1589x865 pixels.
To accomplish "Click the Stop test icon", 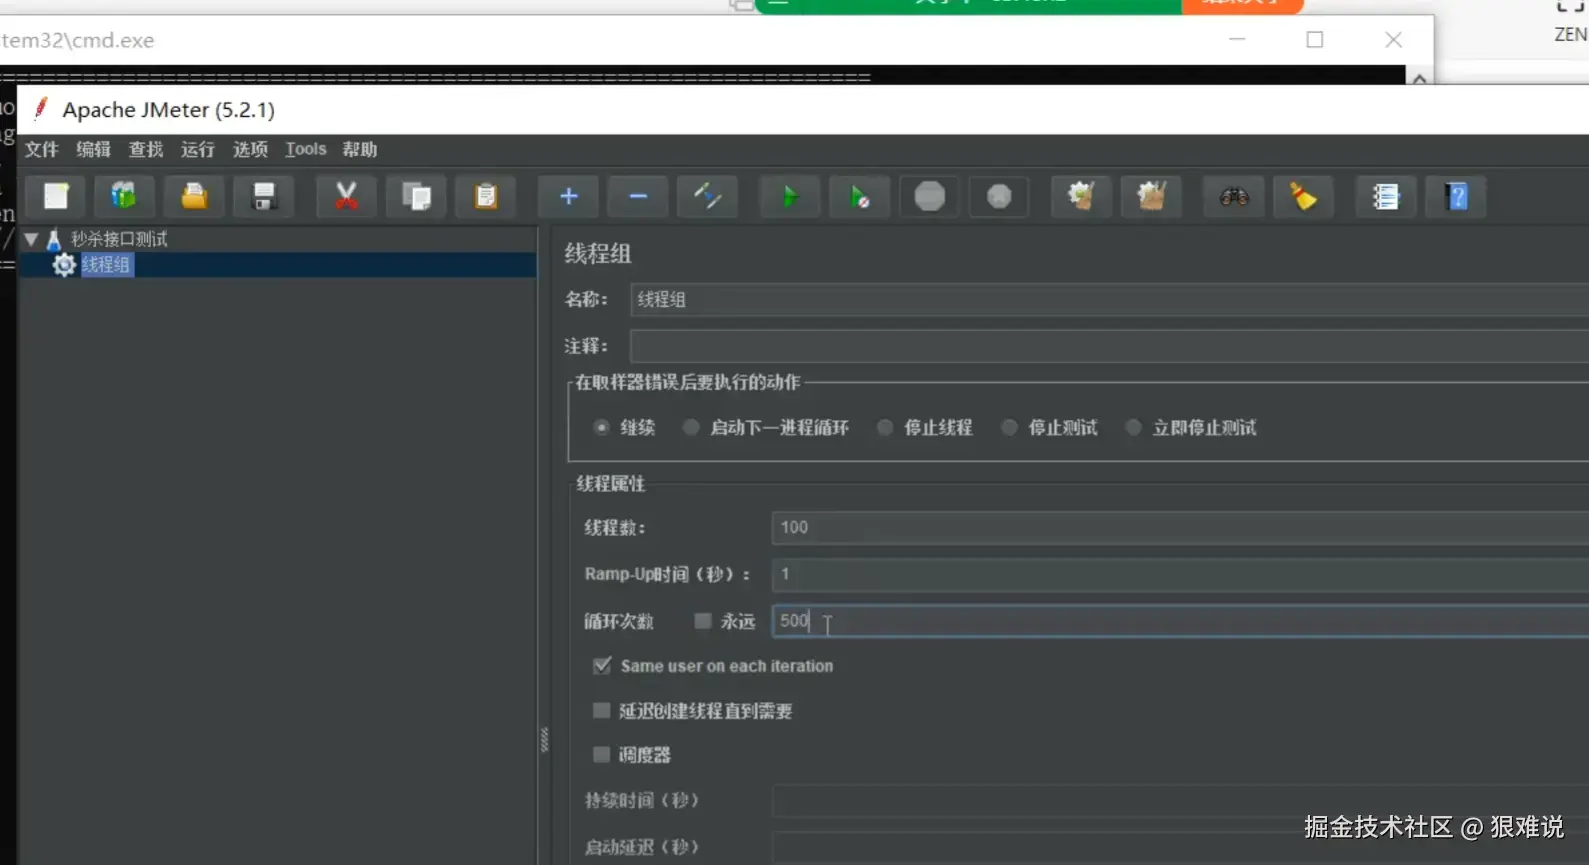I will (x=930, y=196).
